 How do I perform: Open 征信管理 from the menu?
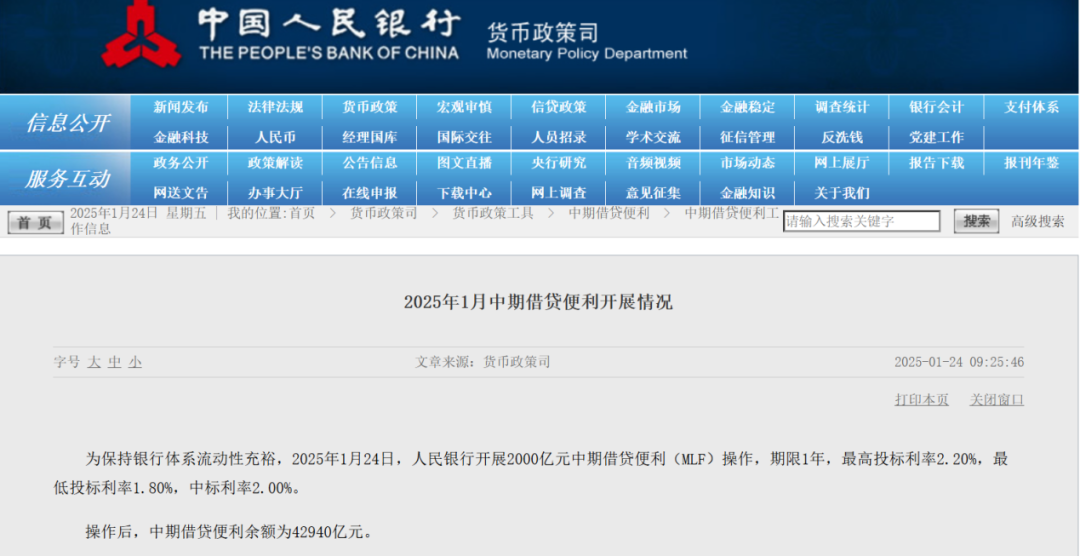(x=747, y=137)
